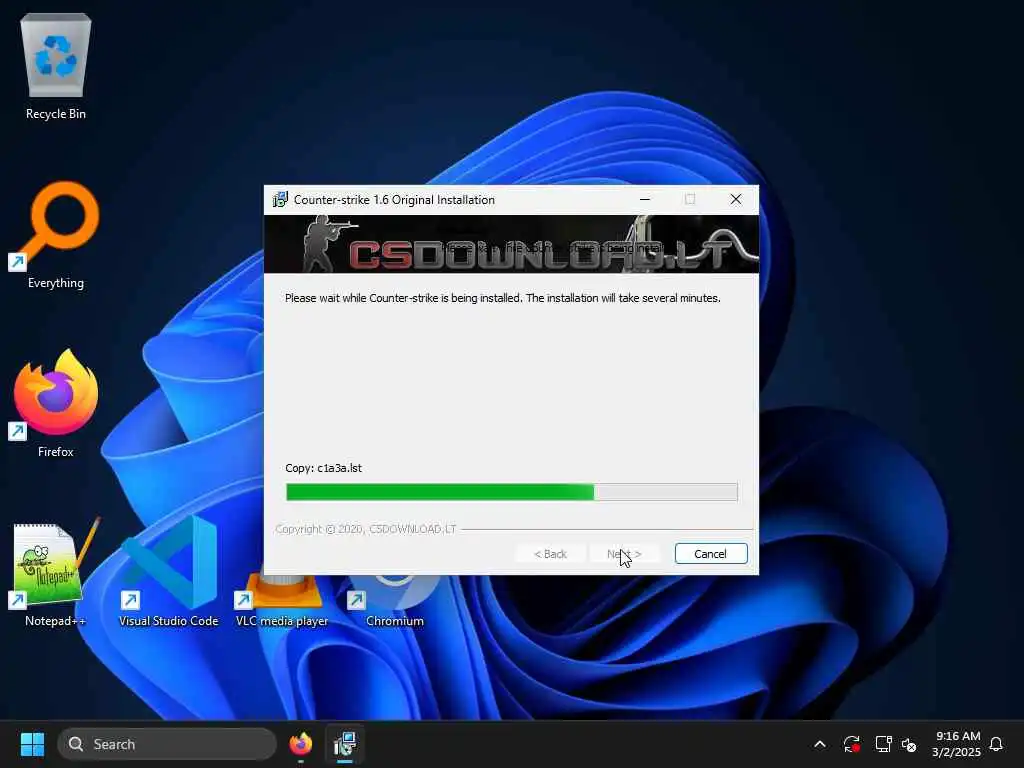Open the Recycle Bin desktop icon
Screen dimensions: 1024x768
click(x=56, y=67)
